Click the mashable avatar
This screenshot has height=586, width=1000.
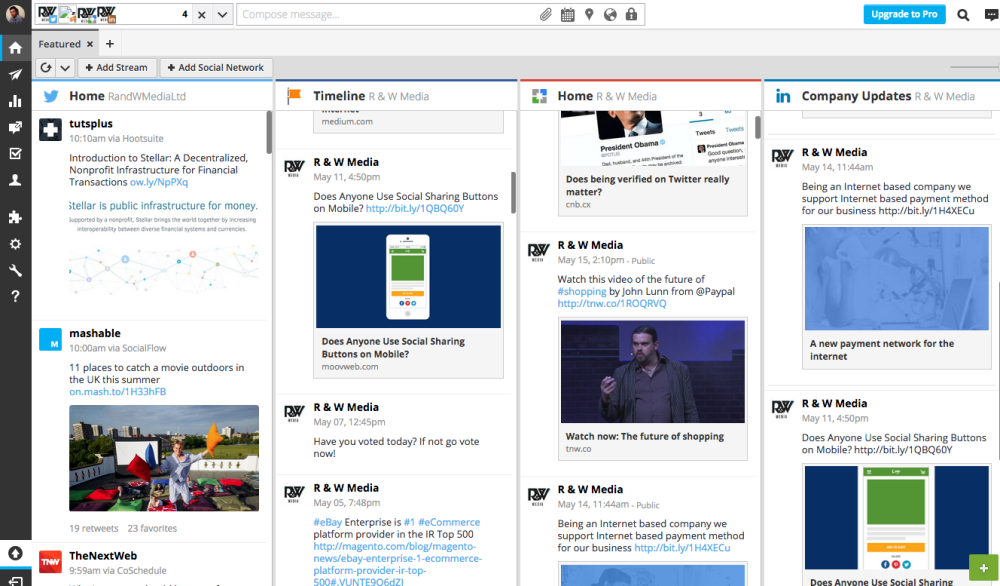[50, 339]
